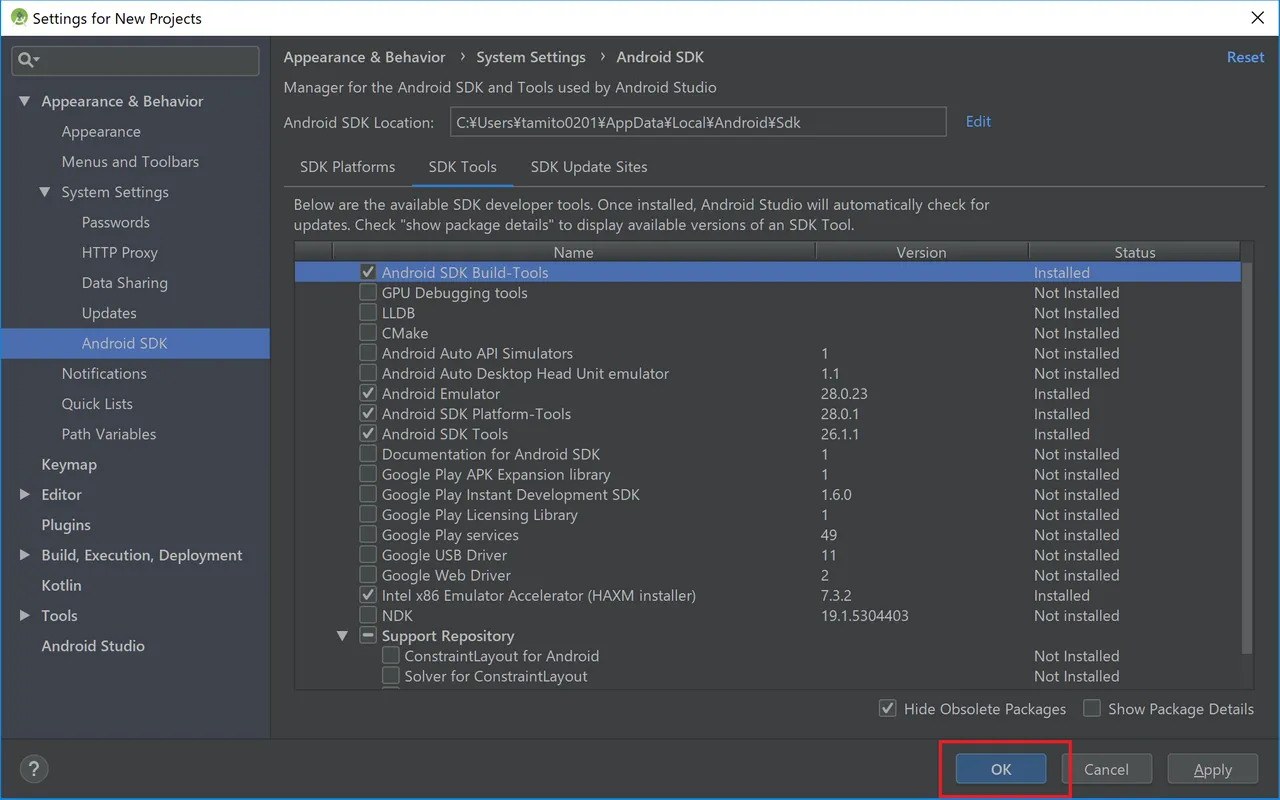Toggle the Support Repository checkbox
This screenshot has width=1280, height=800.
point(368,635)
